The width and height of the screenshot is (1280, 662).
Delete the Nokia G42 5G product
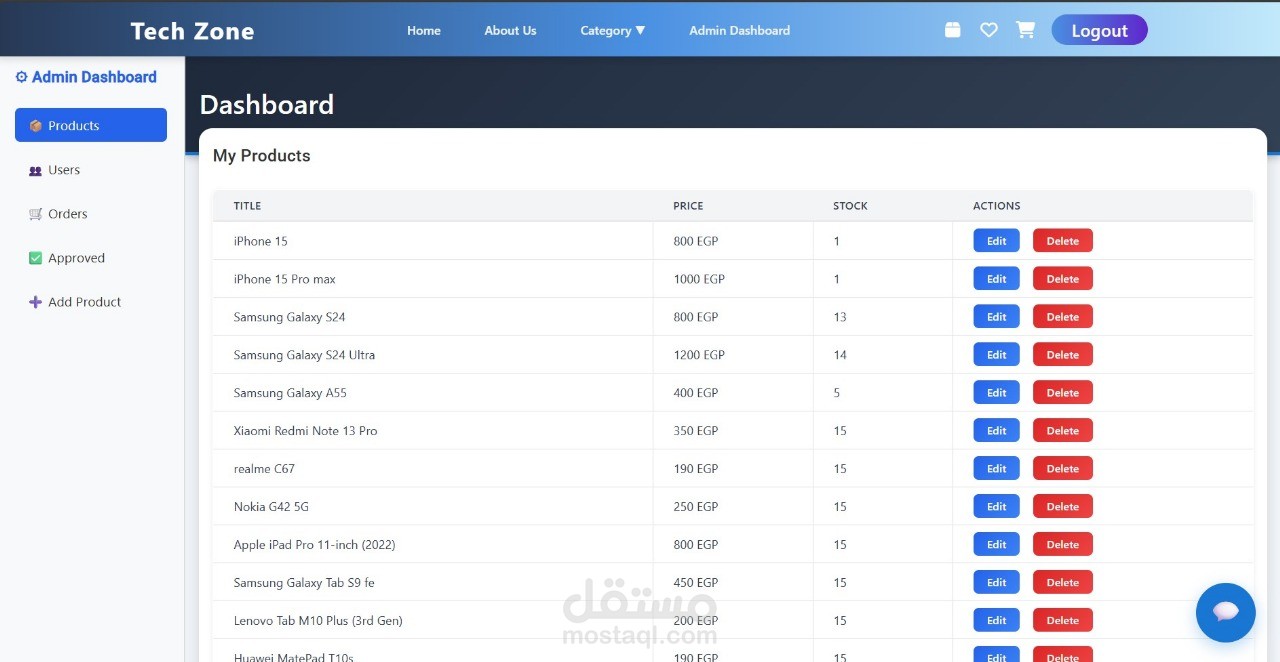tap(1062, 507)
